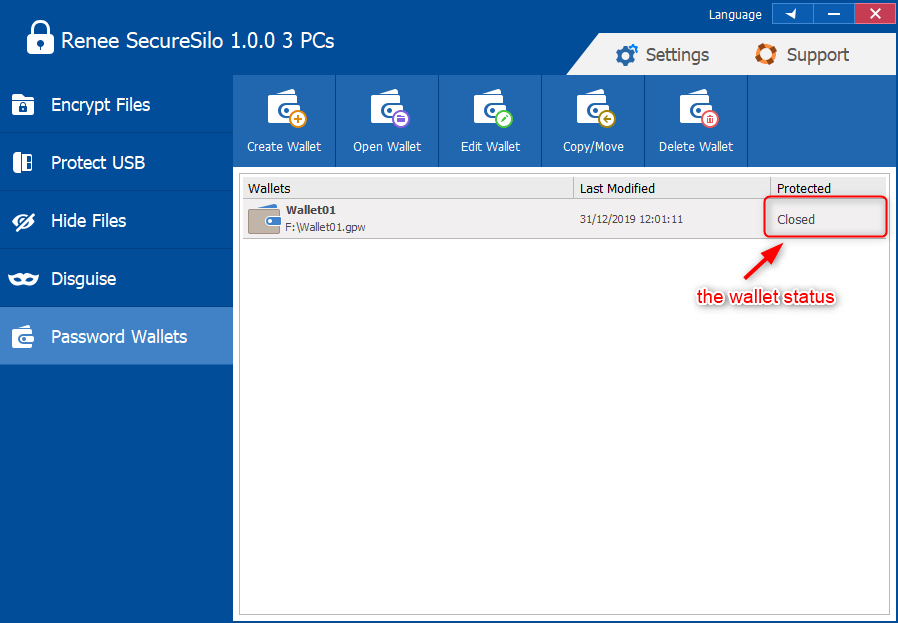Image resolution: width=898 pixels, height=623 pixels.
Task: Click the Edit Wallet toolbar icon
Action: (490, 109)
